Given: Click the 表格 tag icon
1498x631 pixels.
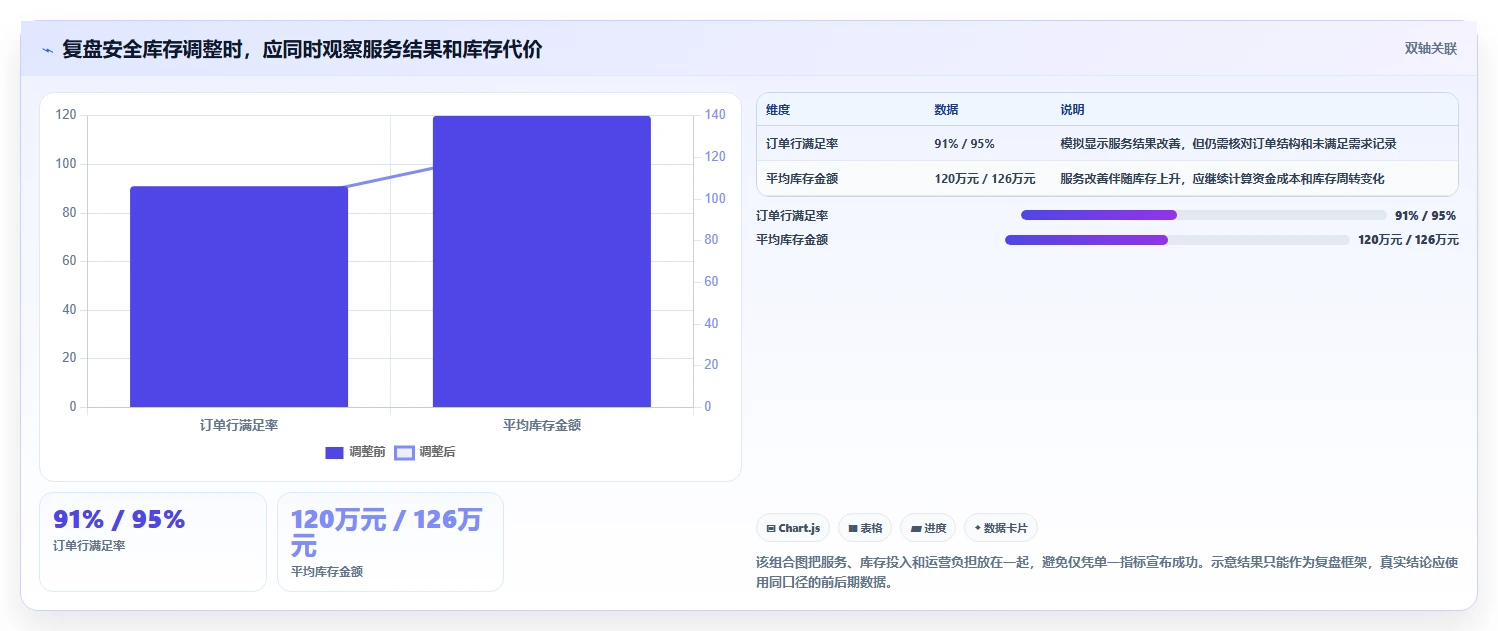Looking at the screenshot, I should point(853,528).
